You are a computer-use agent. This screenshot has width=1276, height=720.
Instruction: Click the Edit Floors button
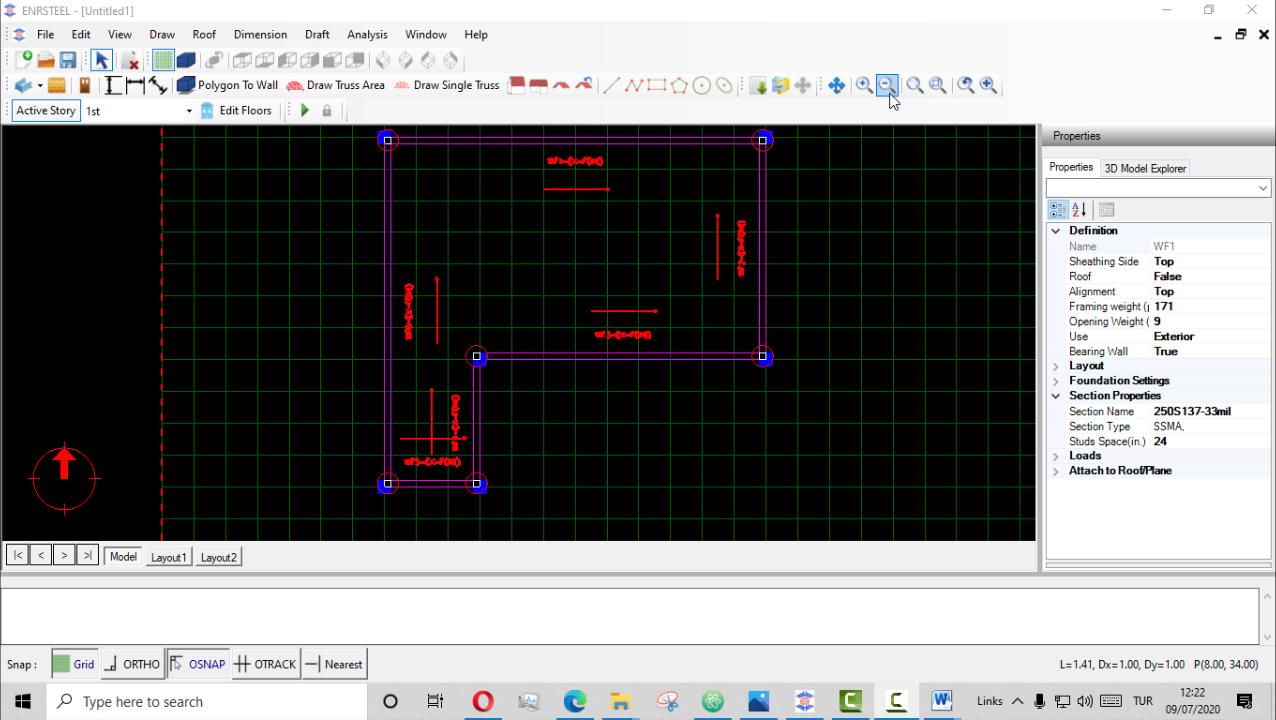(x=236, y=111)
